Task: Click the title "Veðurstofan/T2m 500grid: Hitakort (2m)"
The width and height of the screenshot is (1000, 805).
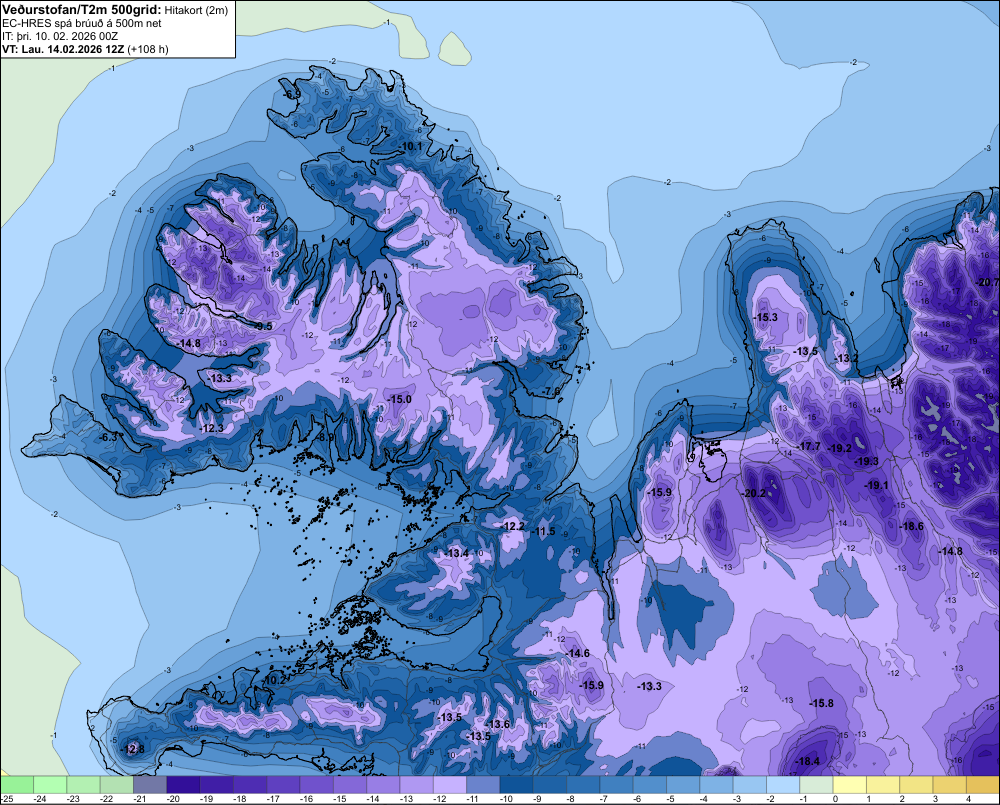Action: (115, 10)
